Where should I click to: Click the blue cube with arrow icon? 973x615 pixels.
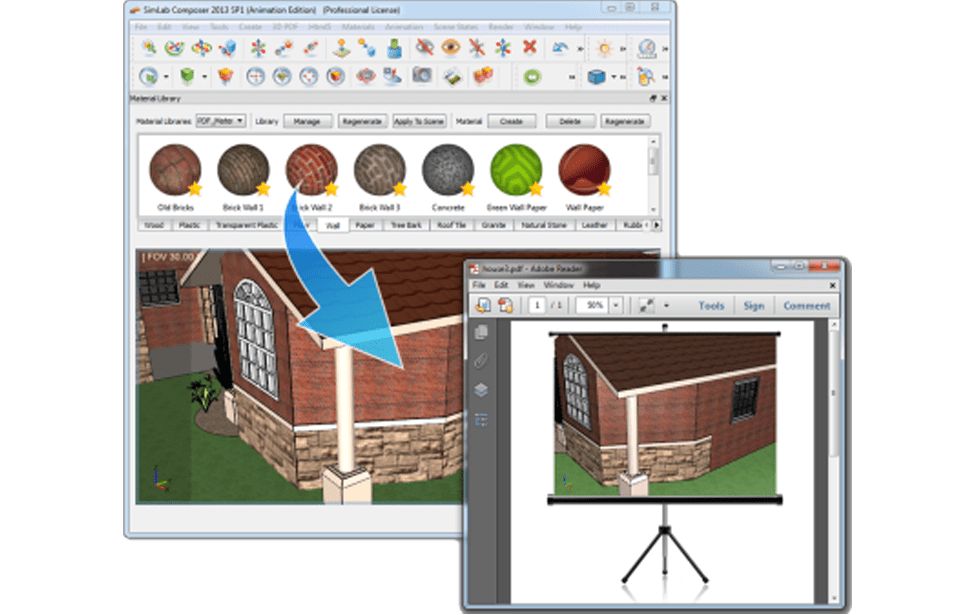(x=228, y=48)
